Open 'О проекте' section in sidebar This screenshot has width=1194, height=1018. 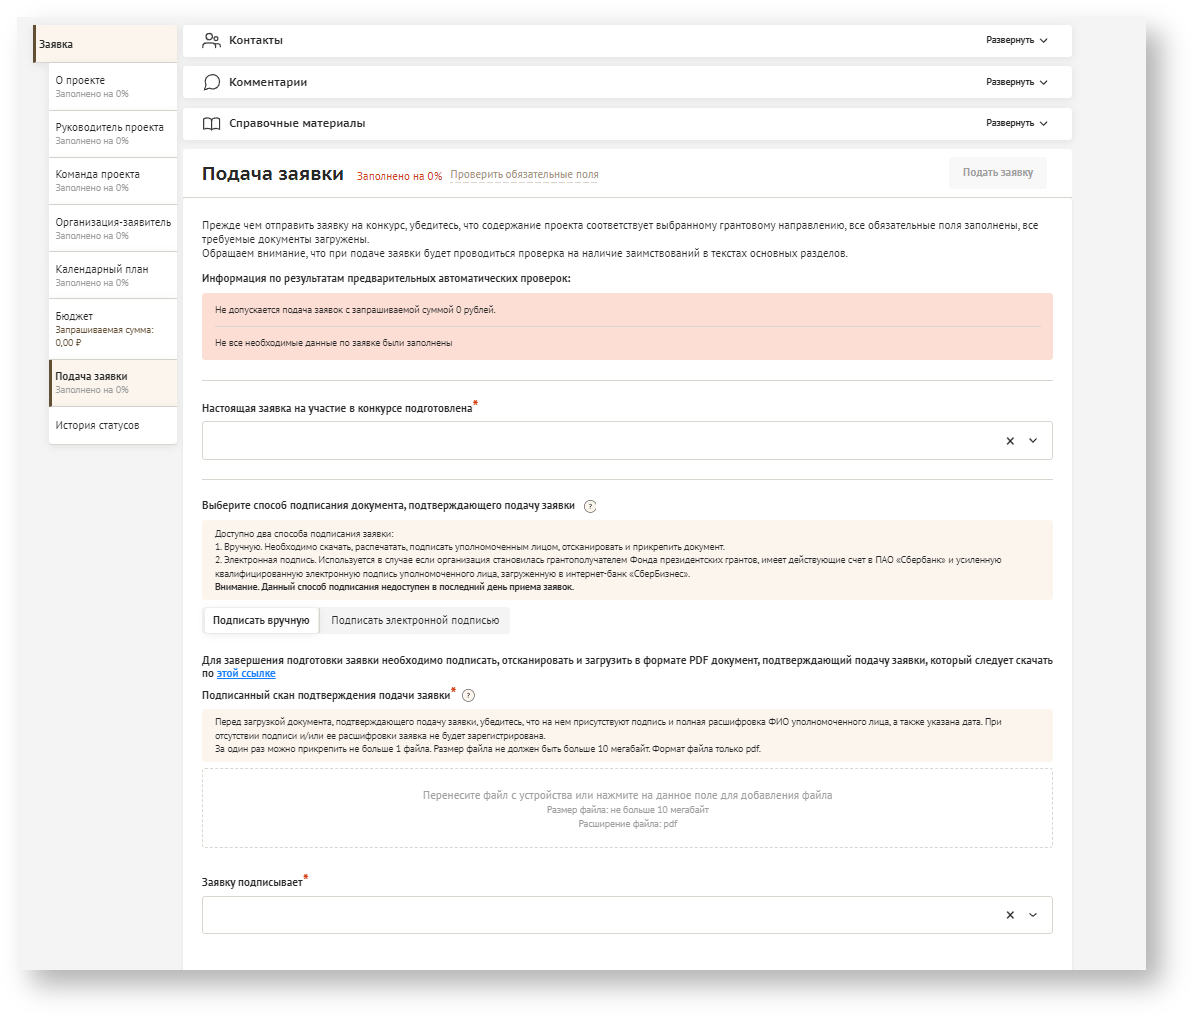(x=112, y=86)
